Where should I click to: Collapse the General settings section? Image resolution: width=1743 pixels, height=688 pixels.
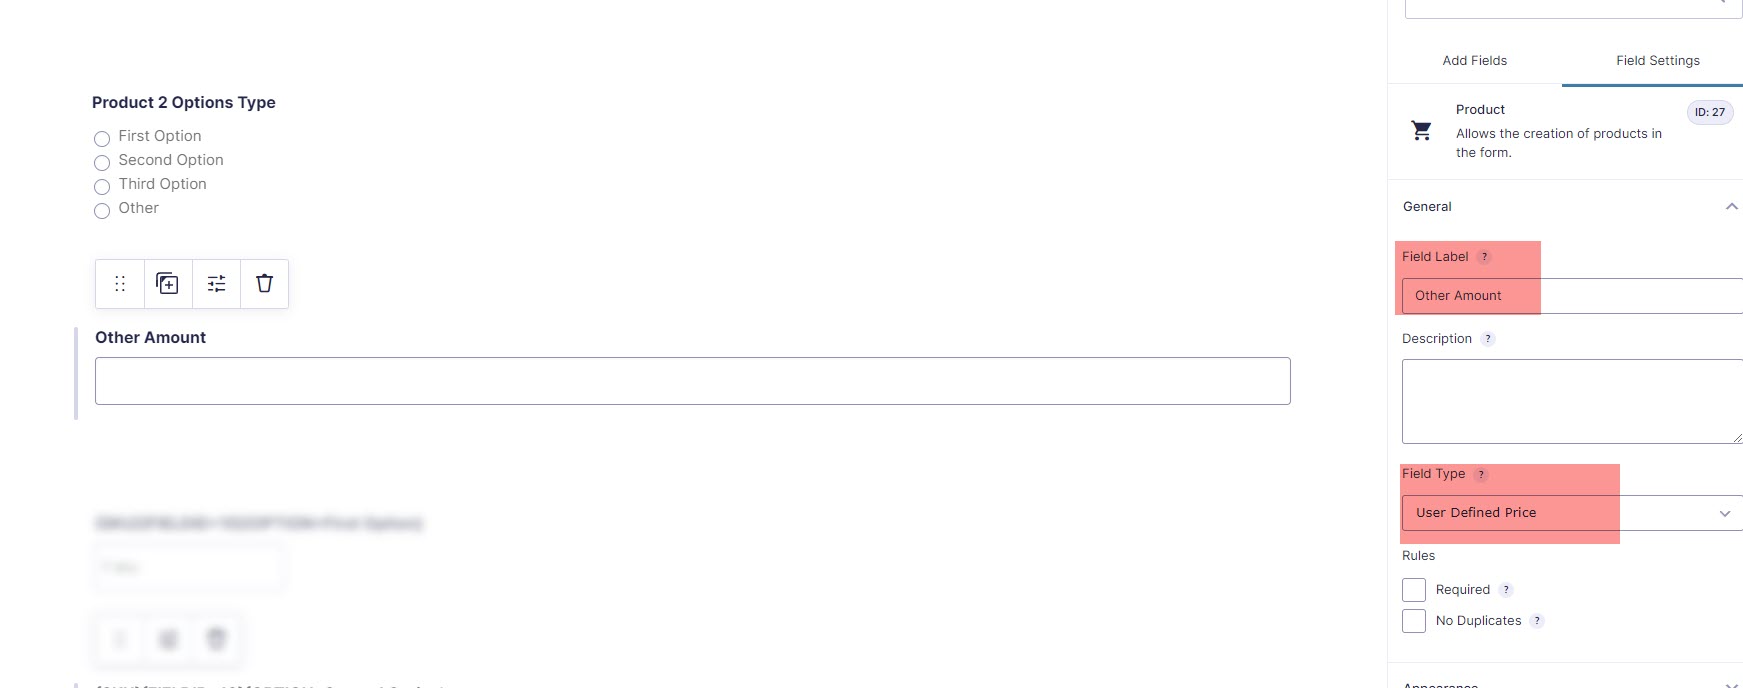pyautogui.click(x=1731, y=207)
